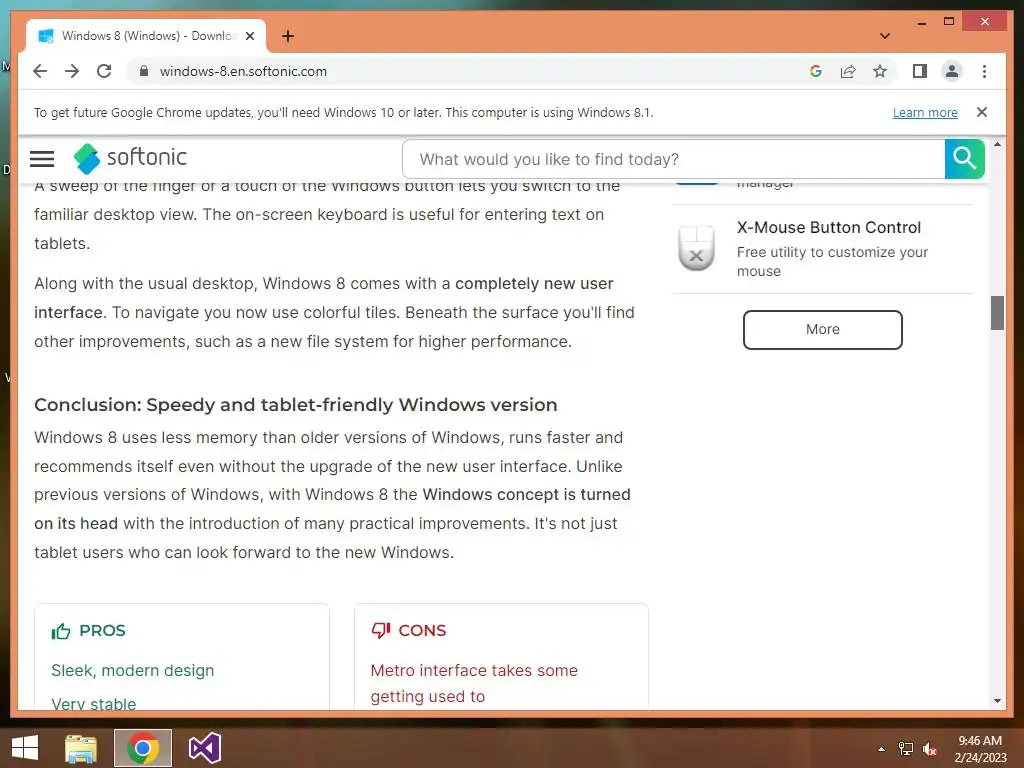Click the address bar URL
1024x768 pixels.
[x=243, y=71]
